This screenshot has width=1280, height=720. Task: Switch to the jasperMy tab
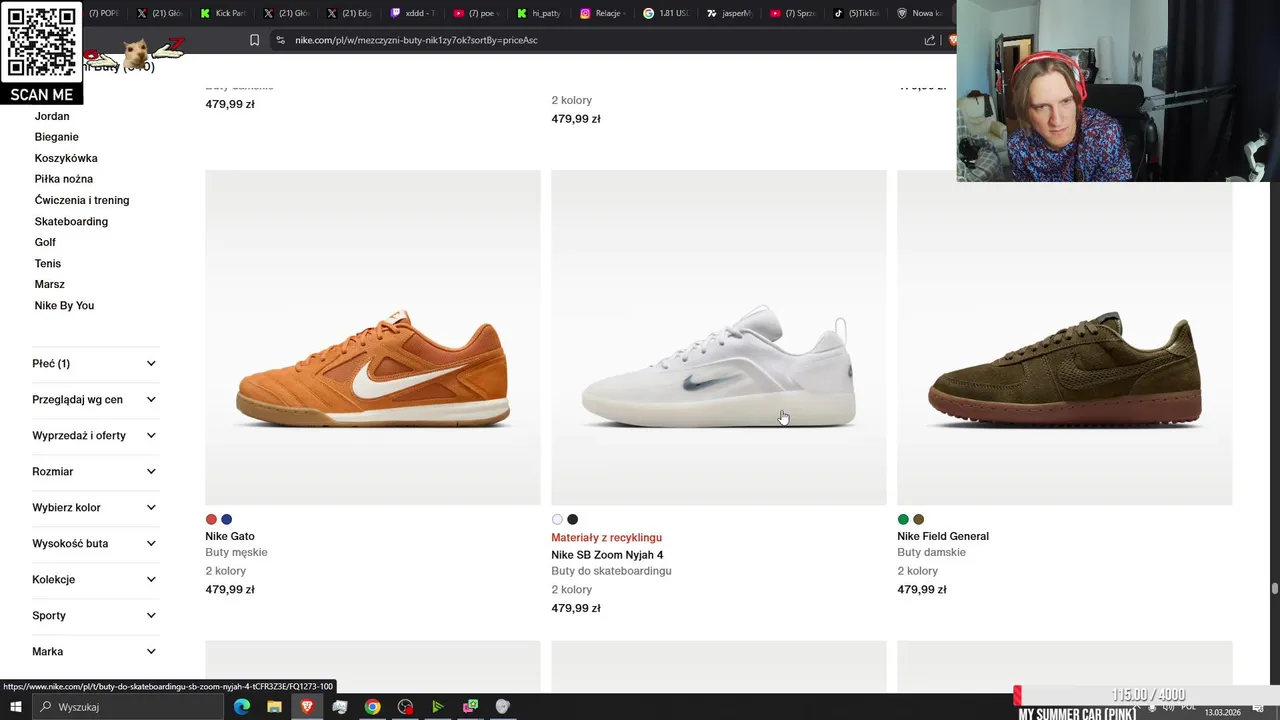(729, 13)
